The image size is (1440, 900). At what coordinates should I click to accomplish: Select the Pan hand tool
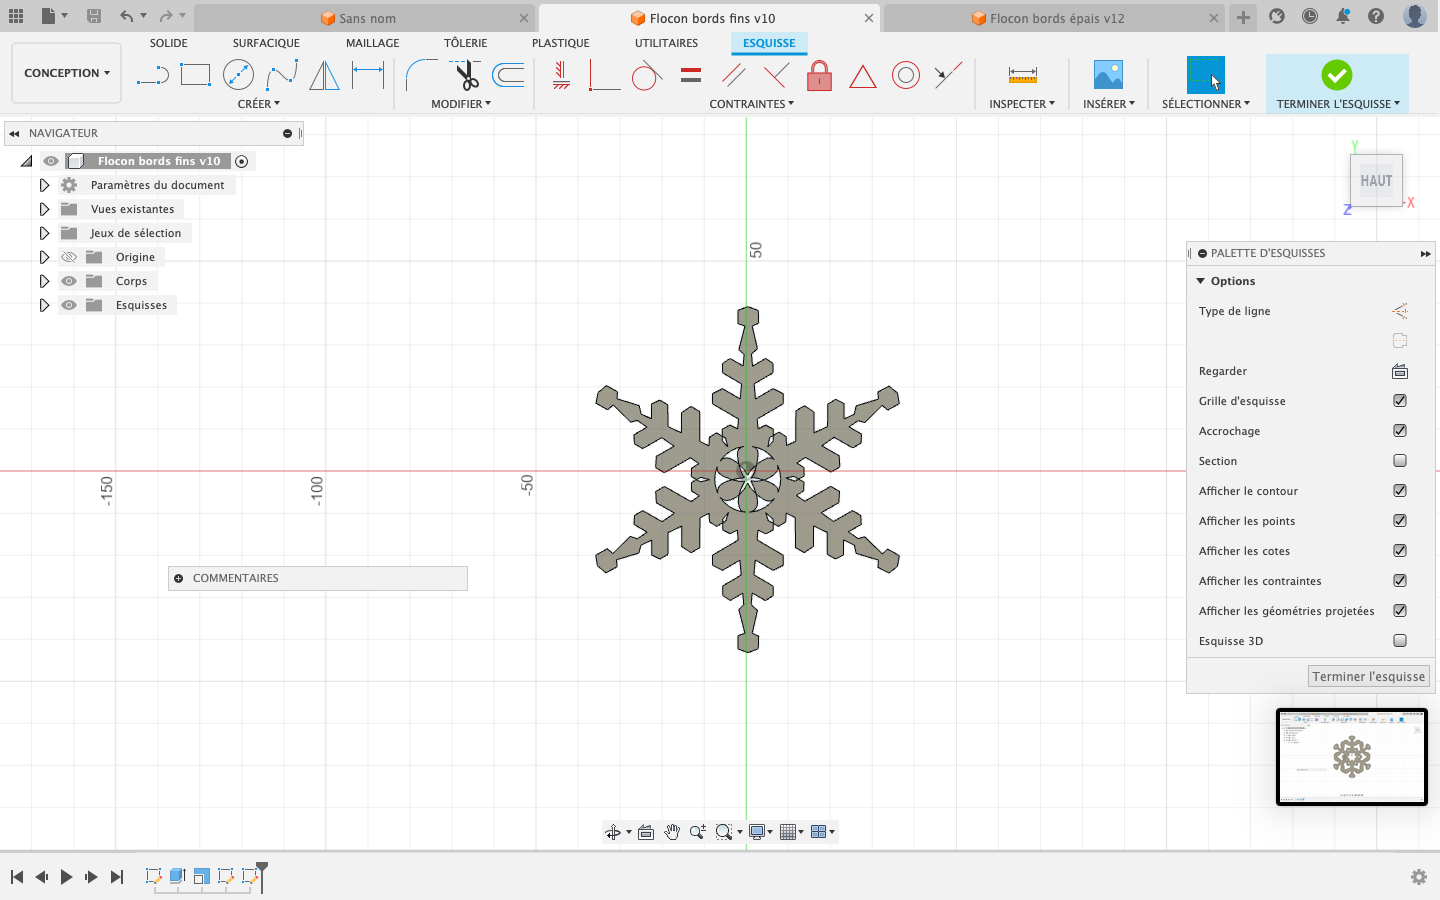tap(672, 832)
